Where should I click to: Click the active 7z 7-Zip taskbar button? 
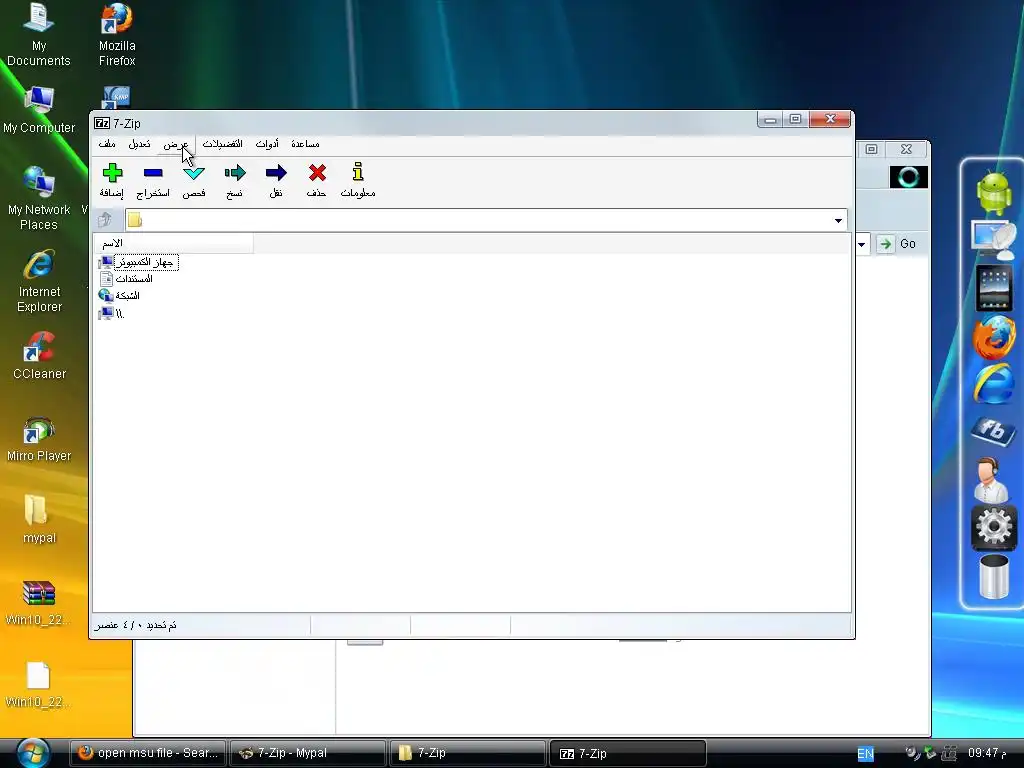(628, 754)
